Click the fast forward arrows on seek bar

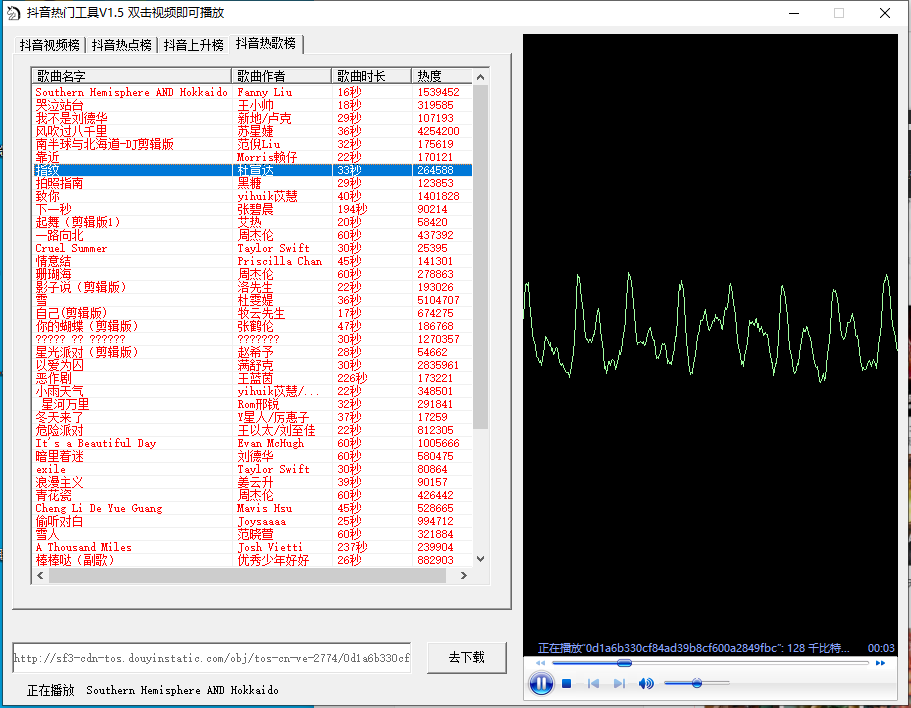tap(880, 663)
